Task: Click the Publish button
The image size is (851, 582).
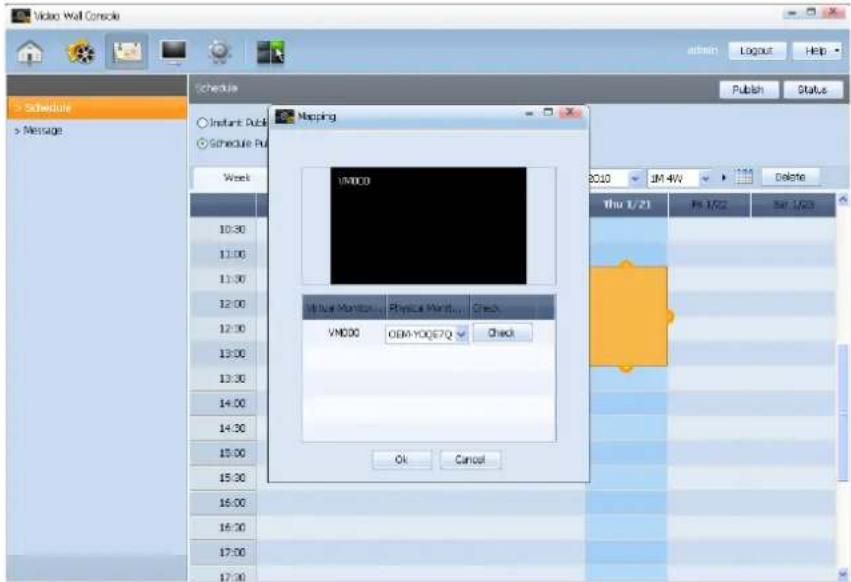Action: pos(748,90)
